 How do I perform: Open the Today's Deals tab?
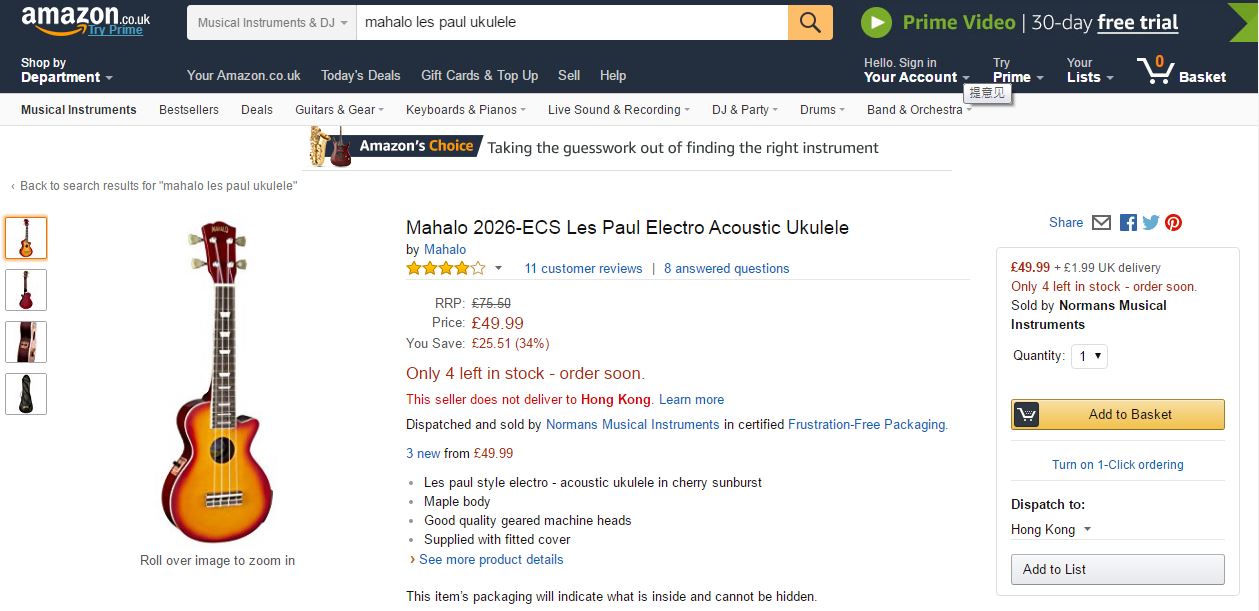tap(360, 75)
